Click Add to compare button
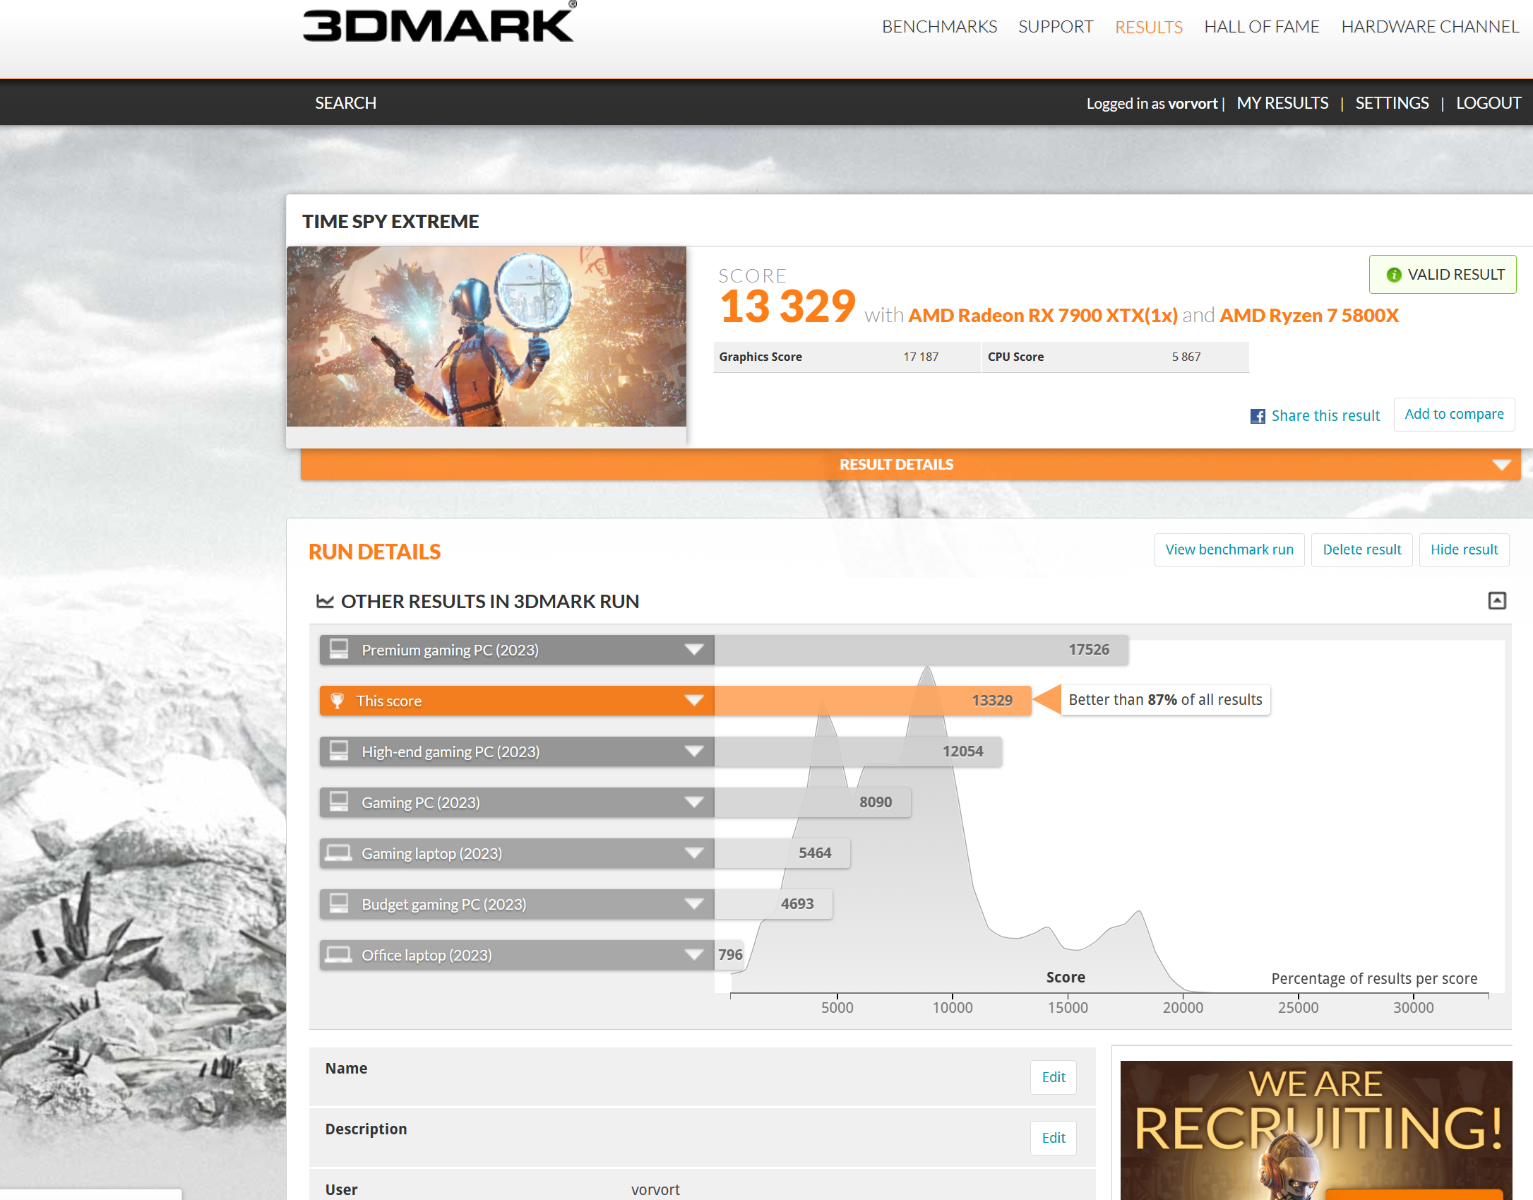The image size is (1533, 1200). [x=1454, y=414]
